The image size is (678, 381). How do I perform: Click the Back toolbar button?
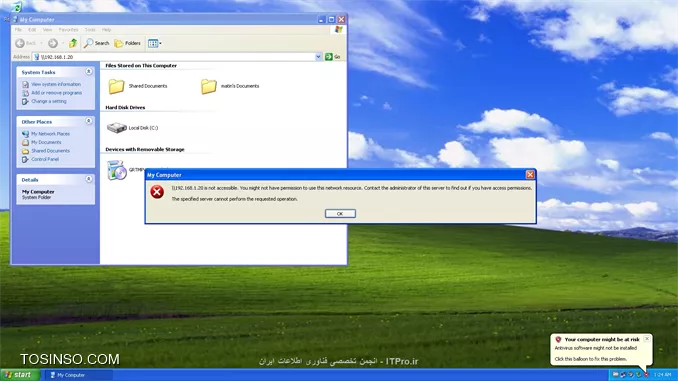[x=26, y=43]
